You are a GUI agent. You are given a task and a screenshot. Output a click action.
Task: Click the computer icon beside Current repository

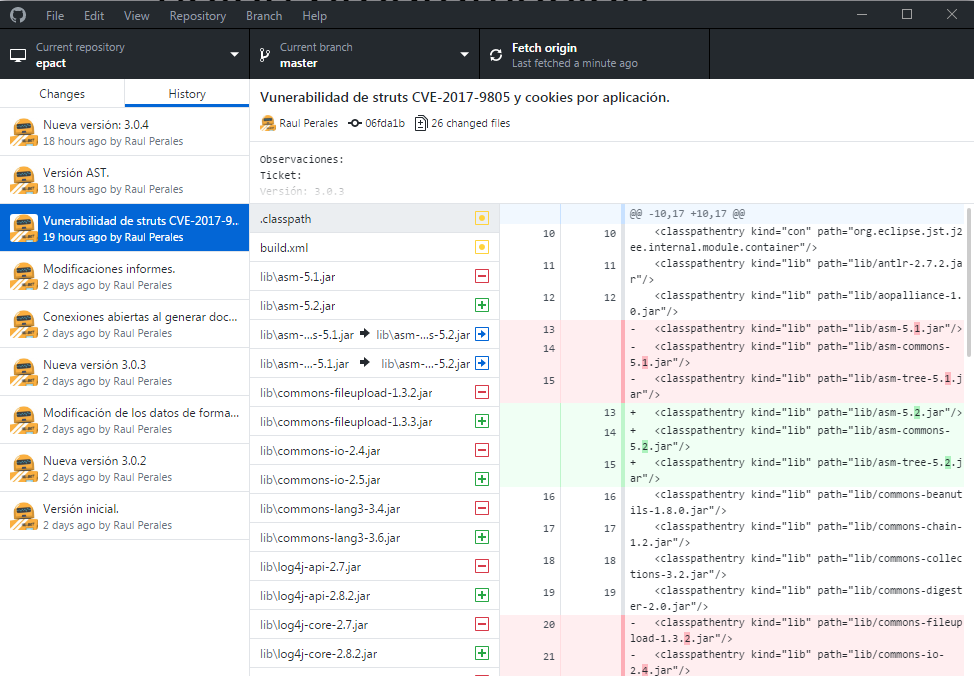click(15, 54)
